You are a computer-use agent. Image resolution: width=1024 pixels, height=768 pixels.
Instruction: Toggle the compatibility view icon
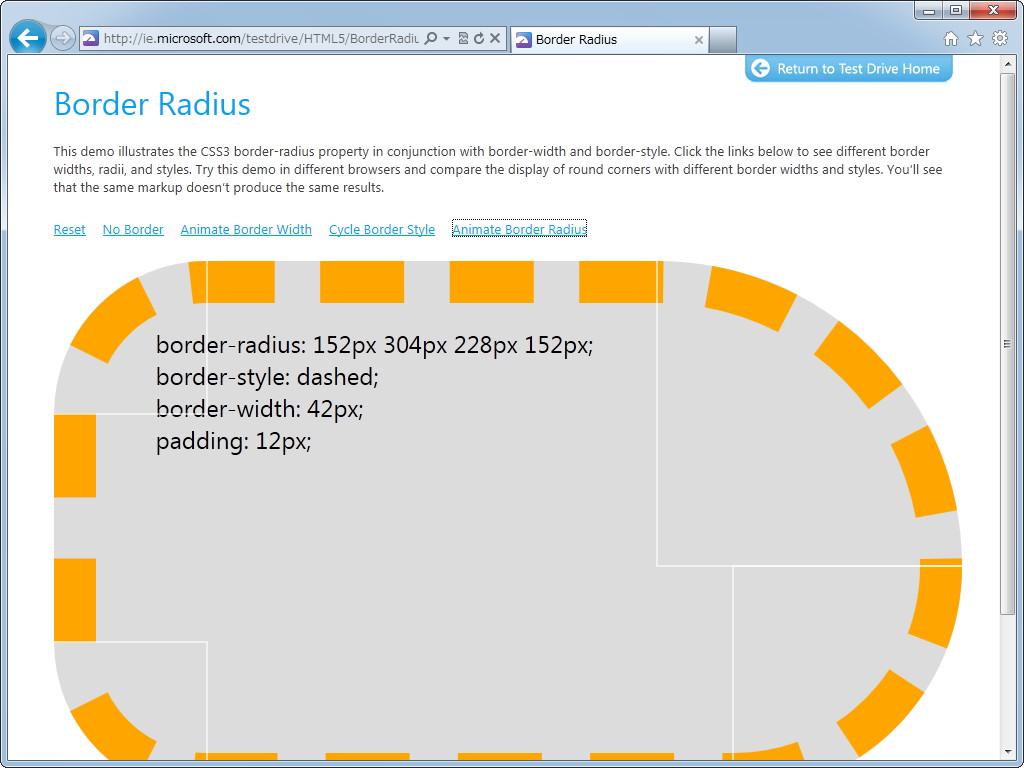coord(463,39)
